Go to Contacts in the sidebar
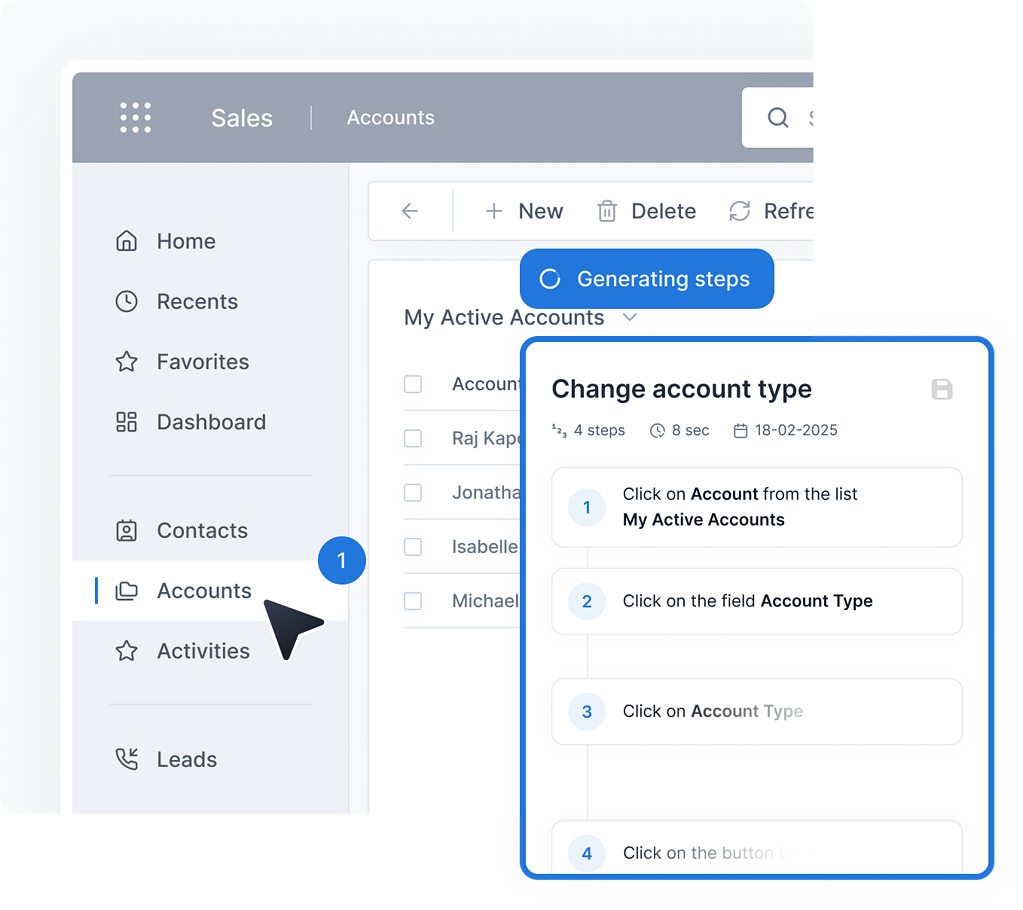Screen dimensions: 1023x910 [201, 531]
